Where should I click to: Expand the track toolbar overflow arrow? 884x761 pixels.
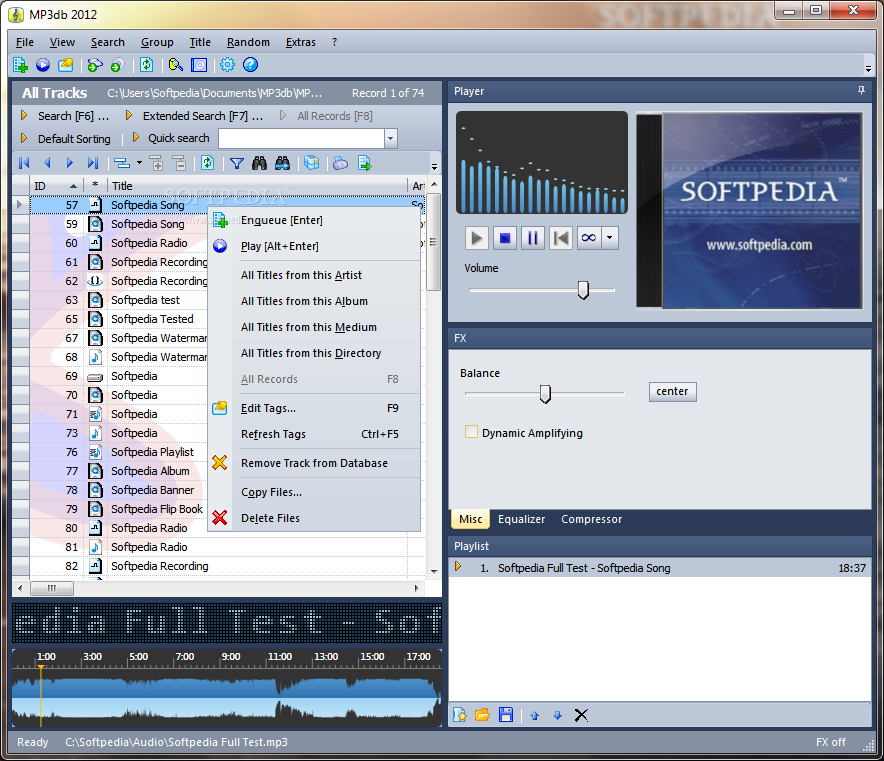coord(434,167)
